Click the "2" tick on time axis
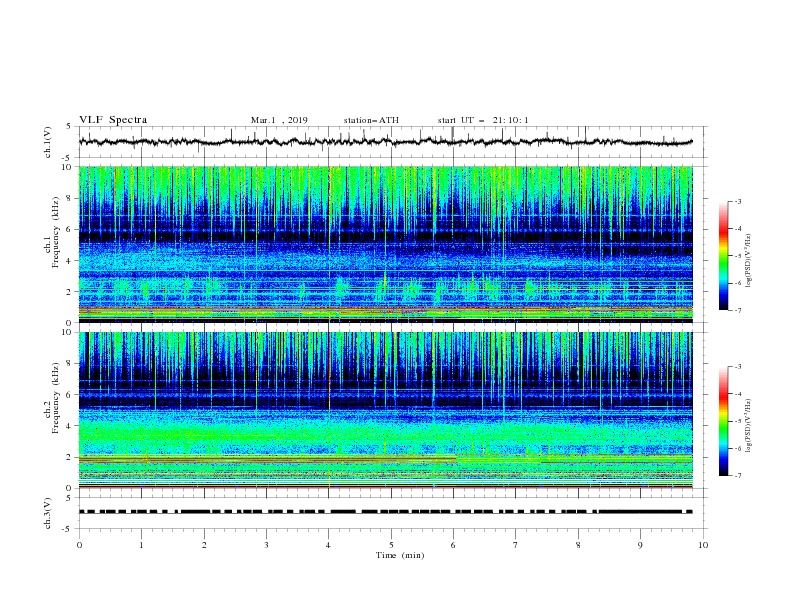The image size is (792, 612). click(204, 545)
